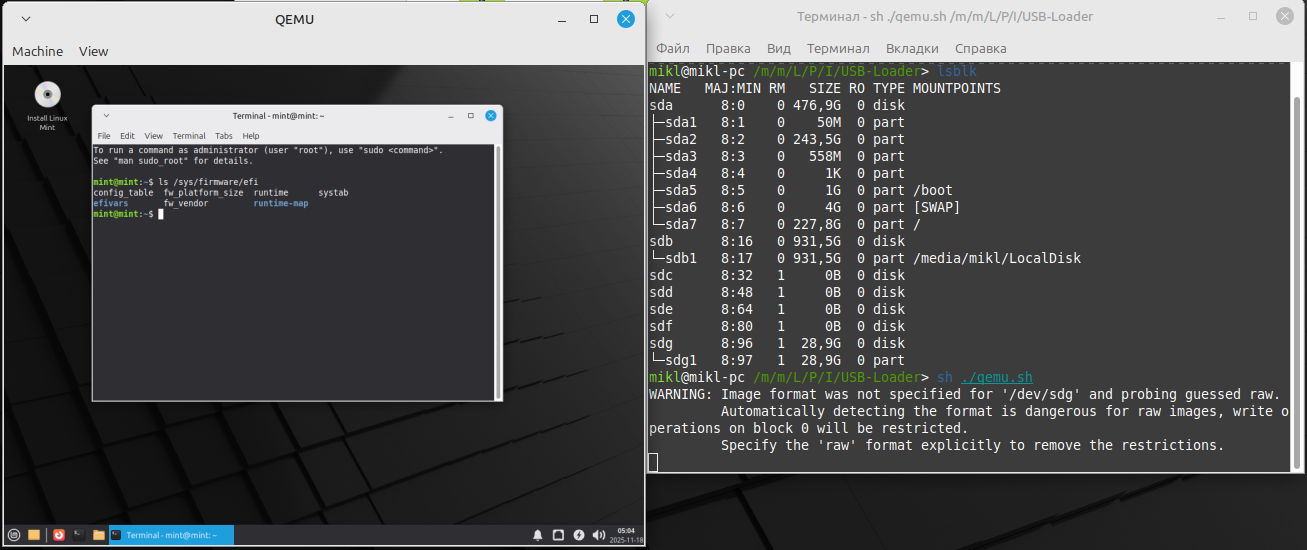
Task: Click the guest terminal vertical scrollbar
Action: coord(499,272)
